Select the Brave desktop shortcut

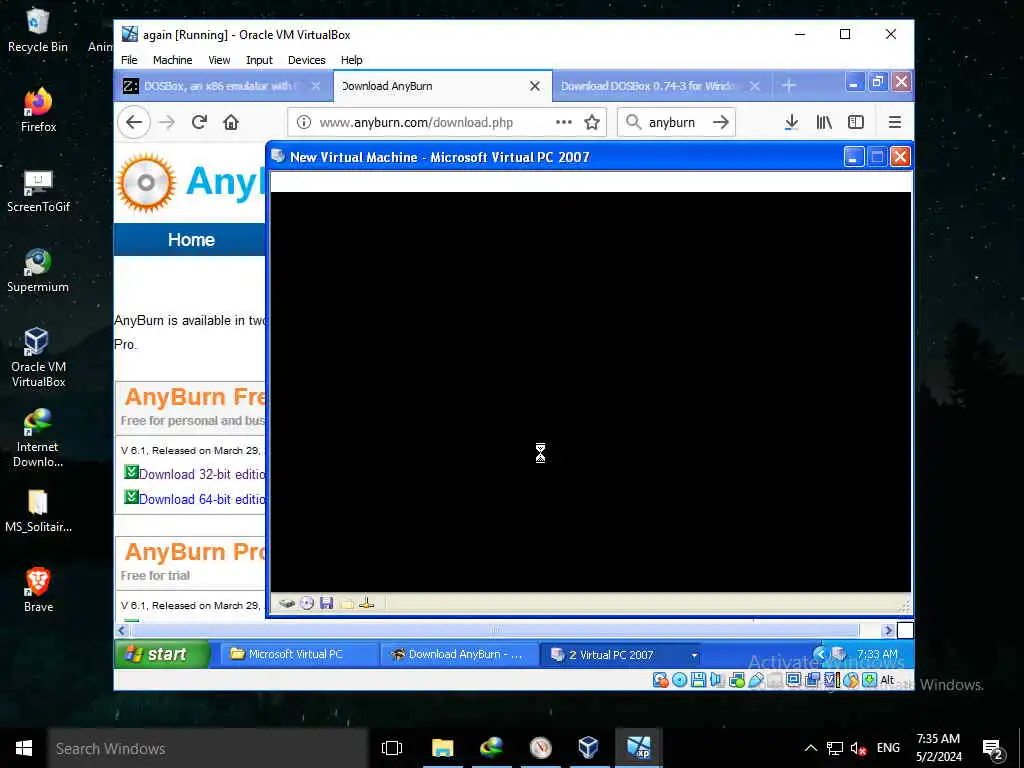[x=38, y=590]
